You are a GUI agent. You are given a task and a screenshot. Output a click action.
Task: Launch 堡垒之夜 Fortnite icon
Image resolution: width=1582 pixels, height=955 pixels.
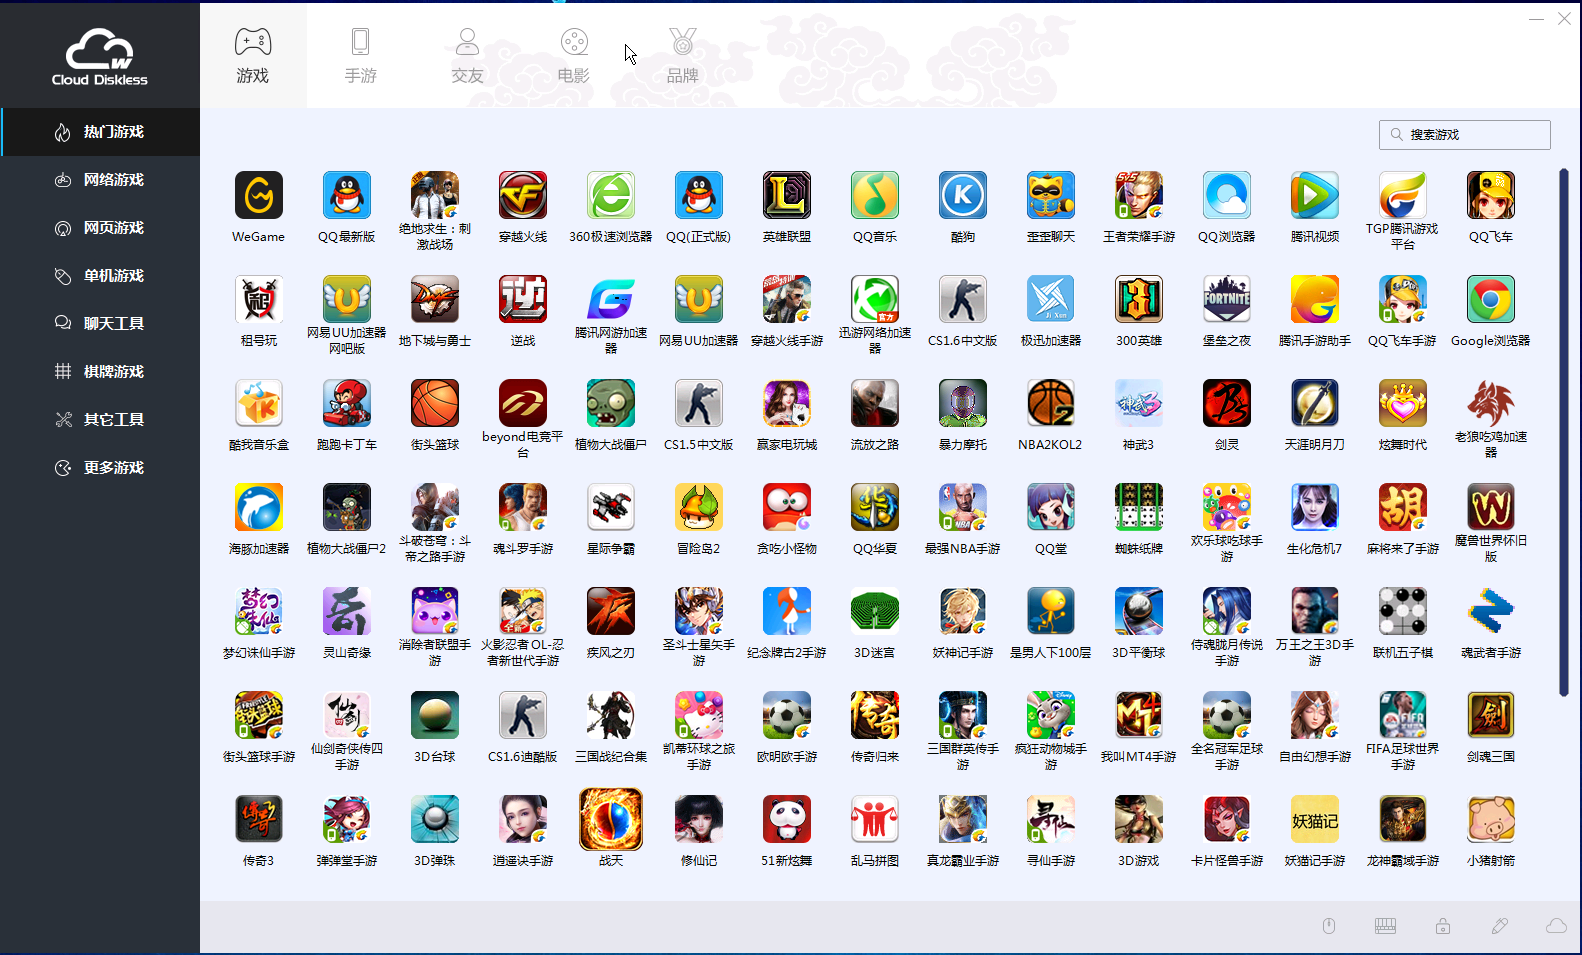[x=1227, y=299]
